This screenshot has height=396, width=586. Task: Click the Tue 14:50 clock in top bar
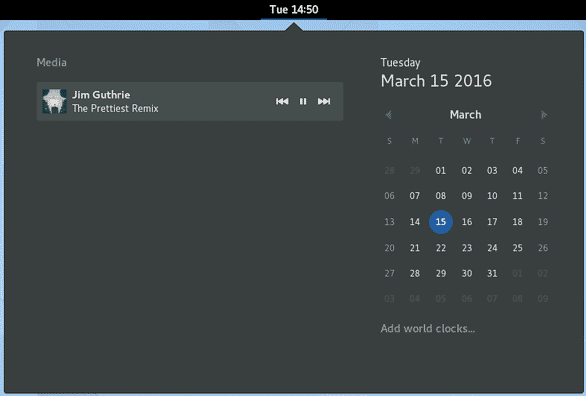click(x=294, y=9)
